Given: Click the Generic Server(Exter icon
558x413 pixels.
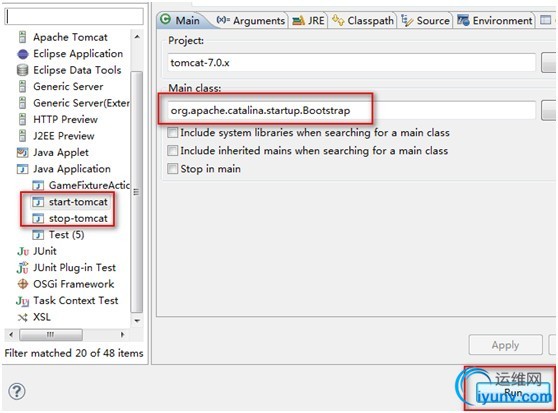Looking at the screenshot, I should click(22, 103).
